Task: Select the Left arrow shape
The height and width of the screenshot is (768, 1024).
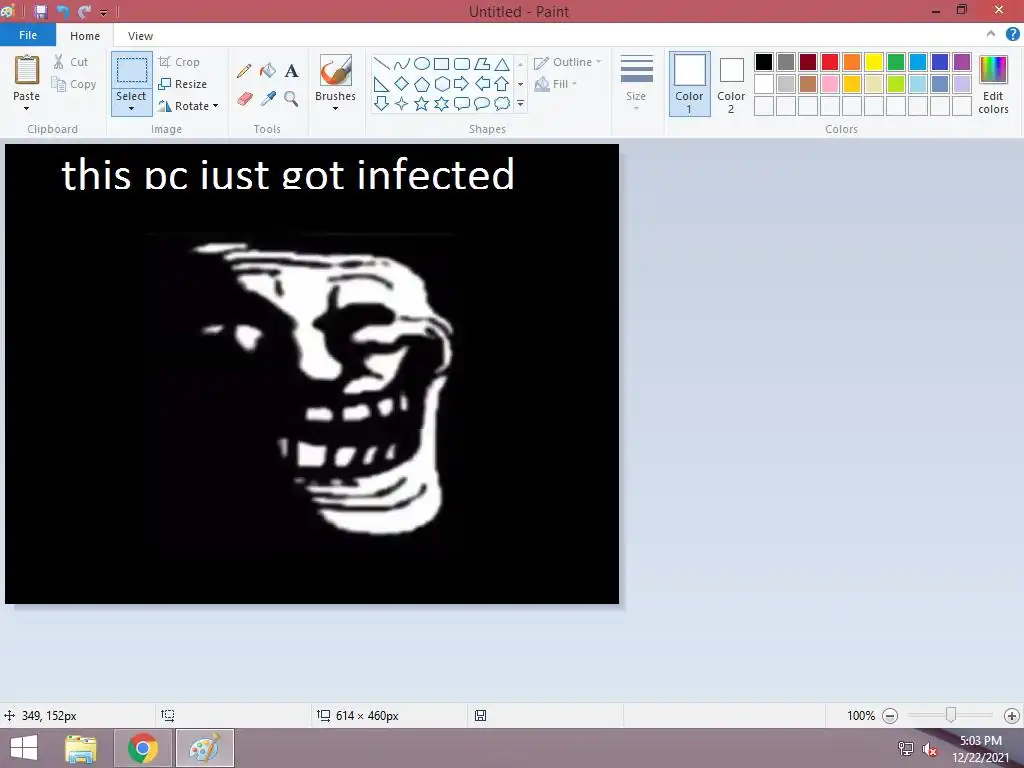Action: pyautogui.click(x=482, y=84)
